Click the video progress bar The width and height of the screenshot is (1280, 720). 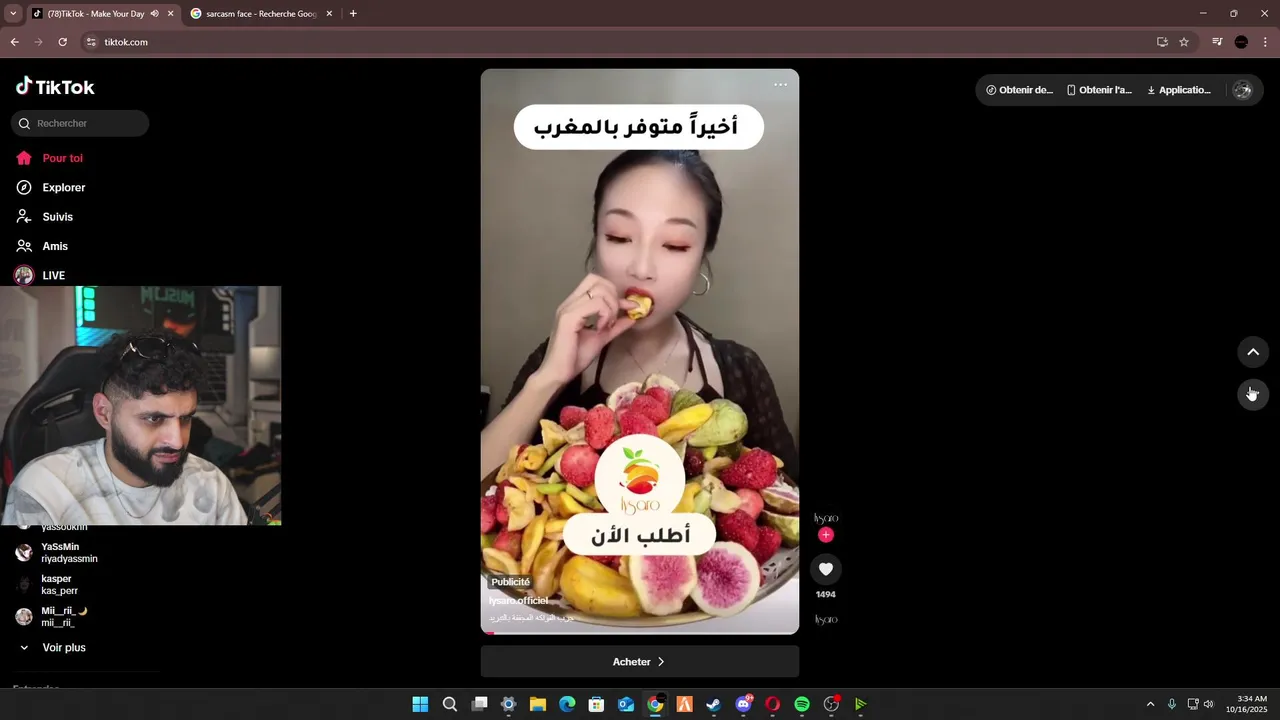[x=640, y=633]
